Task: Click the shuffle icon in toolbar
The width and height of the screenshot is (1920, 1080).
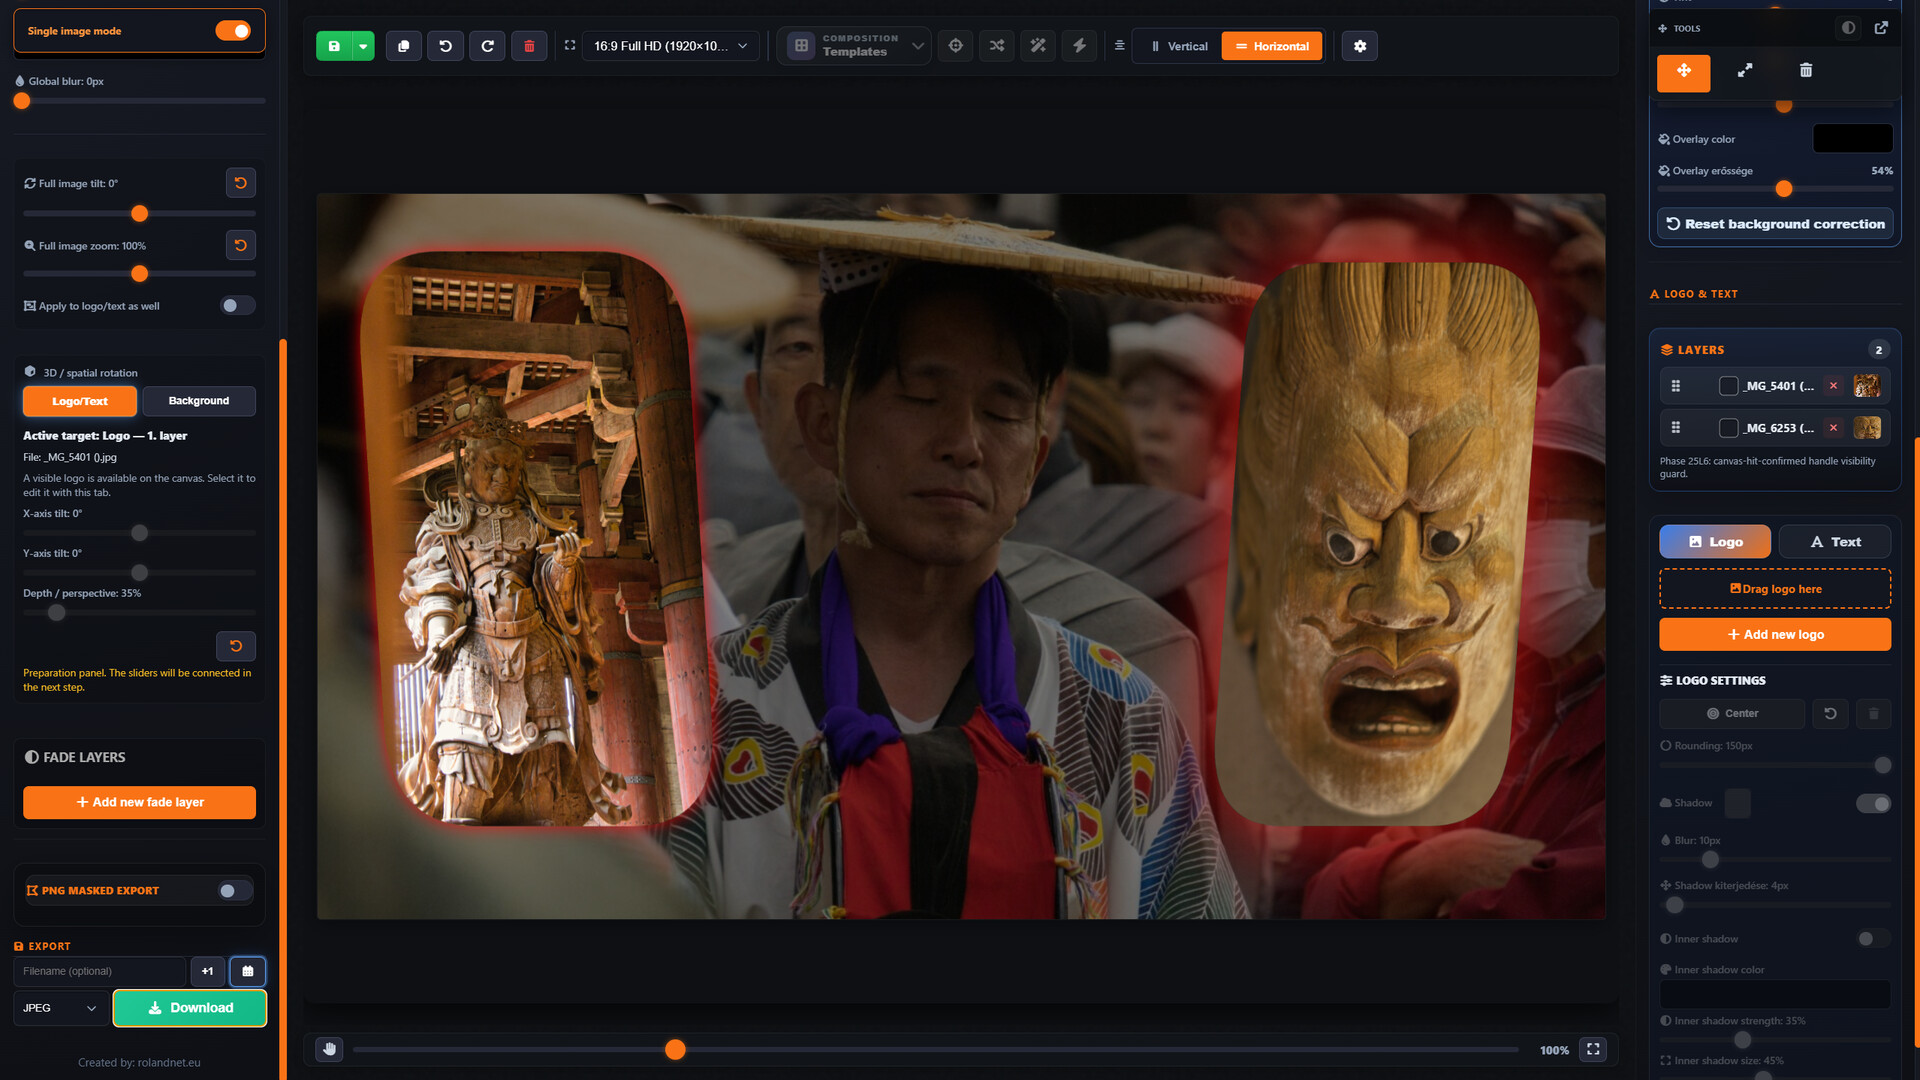Action: 997,46
